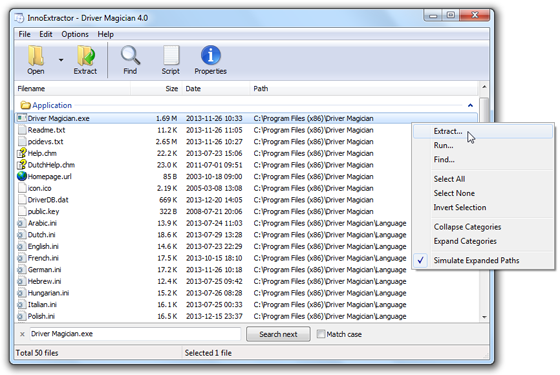Viewport: 560px width, 375px height.
Task: Expand the Open button dropdown arrow
Action: tap(61, 60)
